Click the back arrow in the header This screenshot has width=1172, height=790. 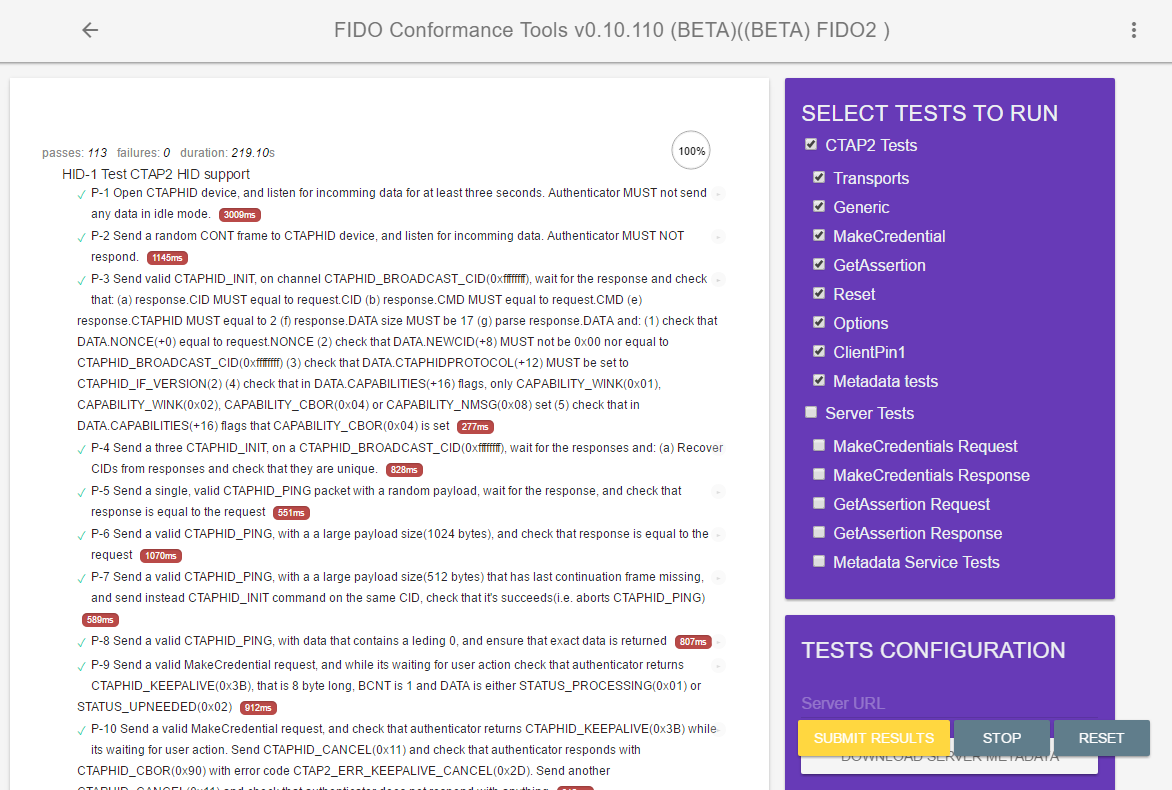point(90,30)
